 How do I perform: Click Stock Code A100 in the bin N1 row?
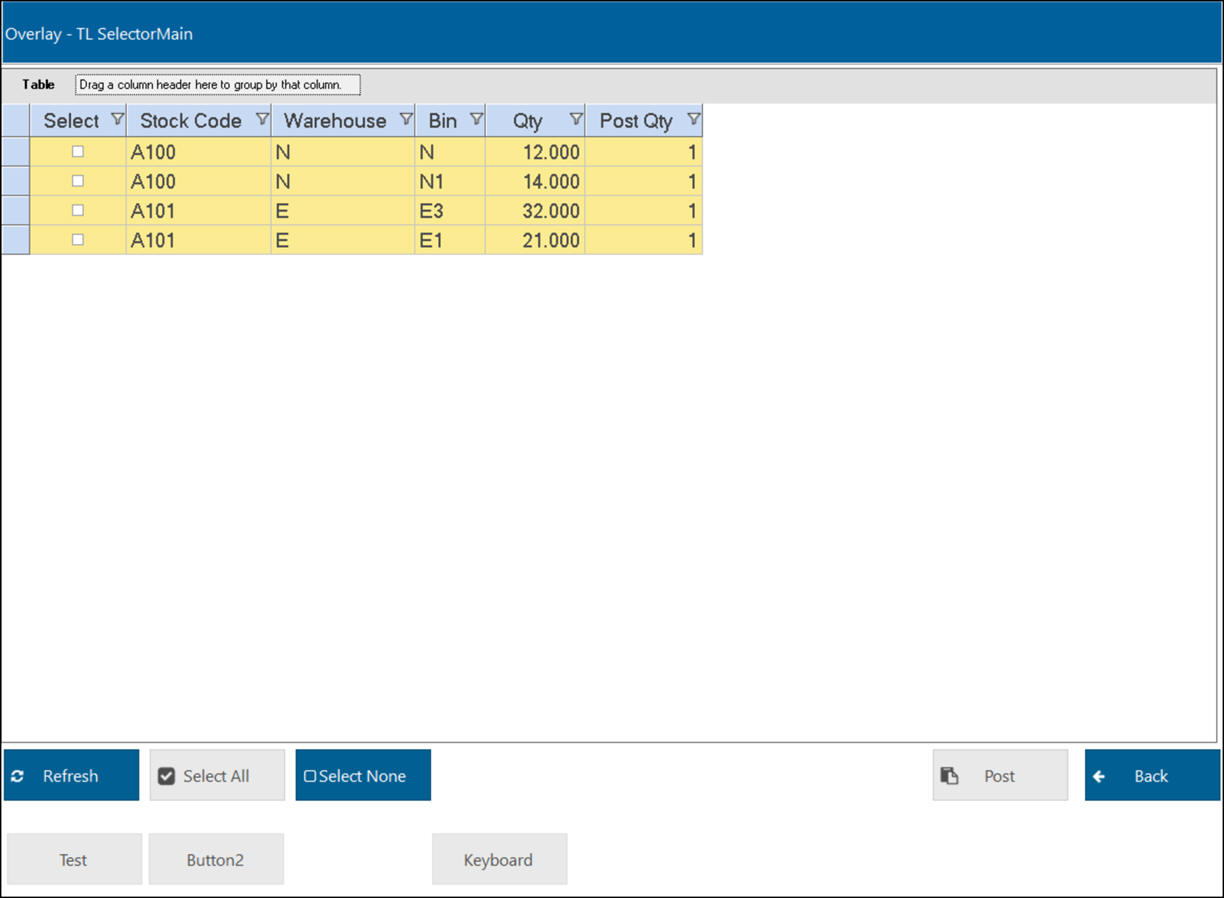click(x=198, y=181)
